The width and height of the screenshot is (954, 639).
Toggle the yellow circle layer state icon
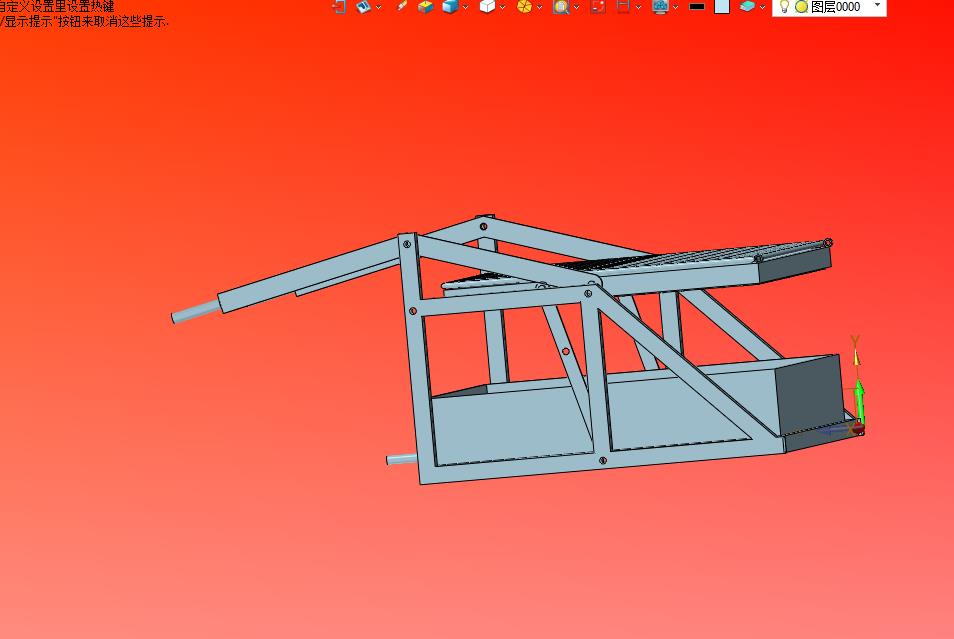(x=801, y=7)
